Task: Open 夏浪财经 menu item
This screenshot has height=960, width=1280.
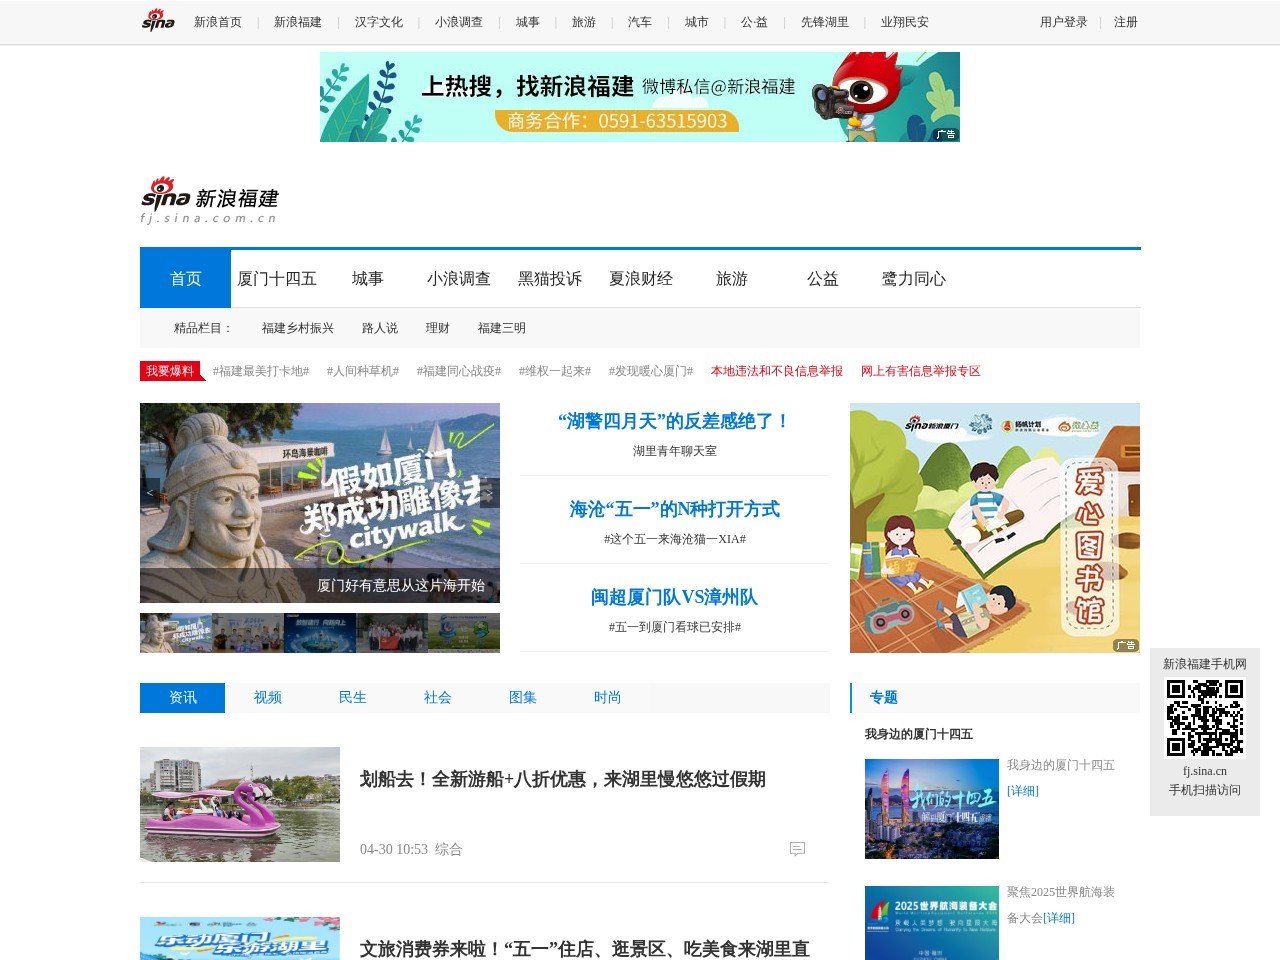Action: click(641, 278)
